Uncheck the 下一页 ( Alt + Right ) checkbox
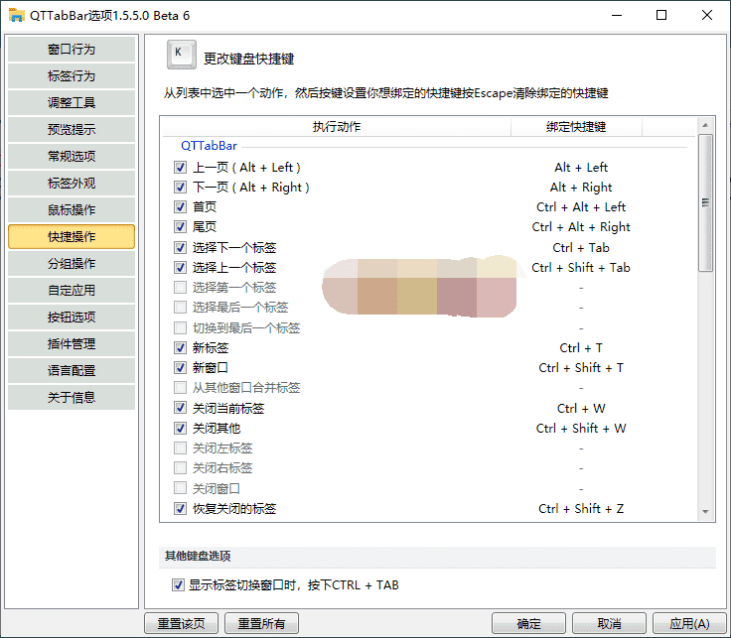The image size is (731, 638). click(x=180, y=187)
